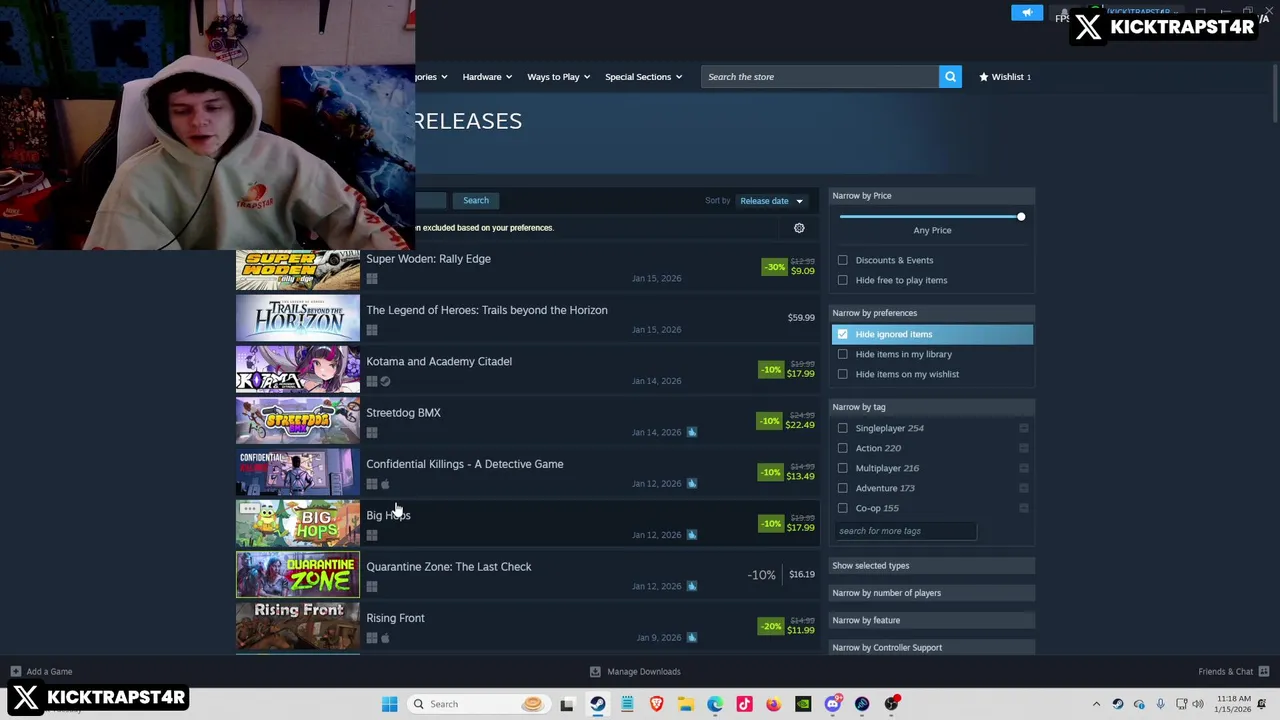Filter by Singleplayer tag checkbox
This screenshot has height=720, width=1280.
pos(842,428)
